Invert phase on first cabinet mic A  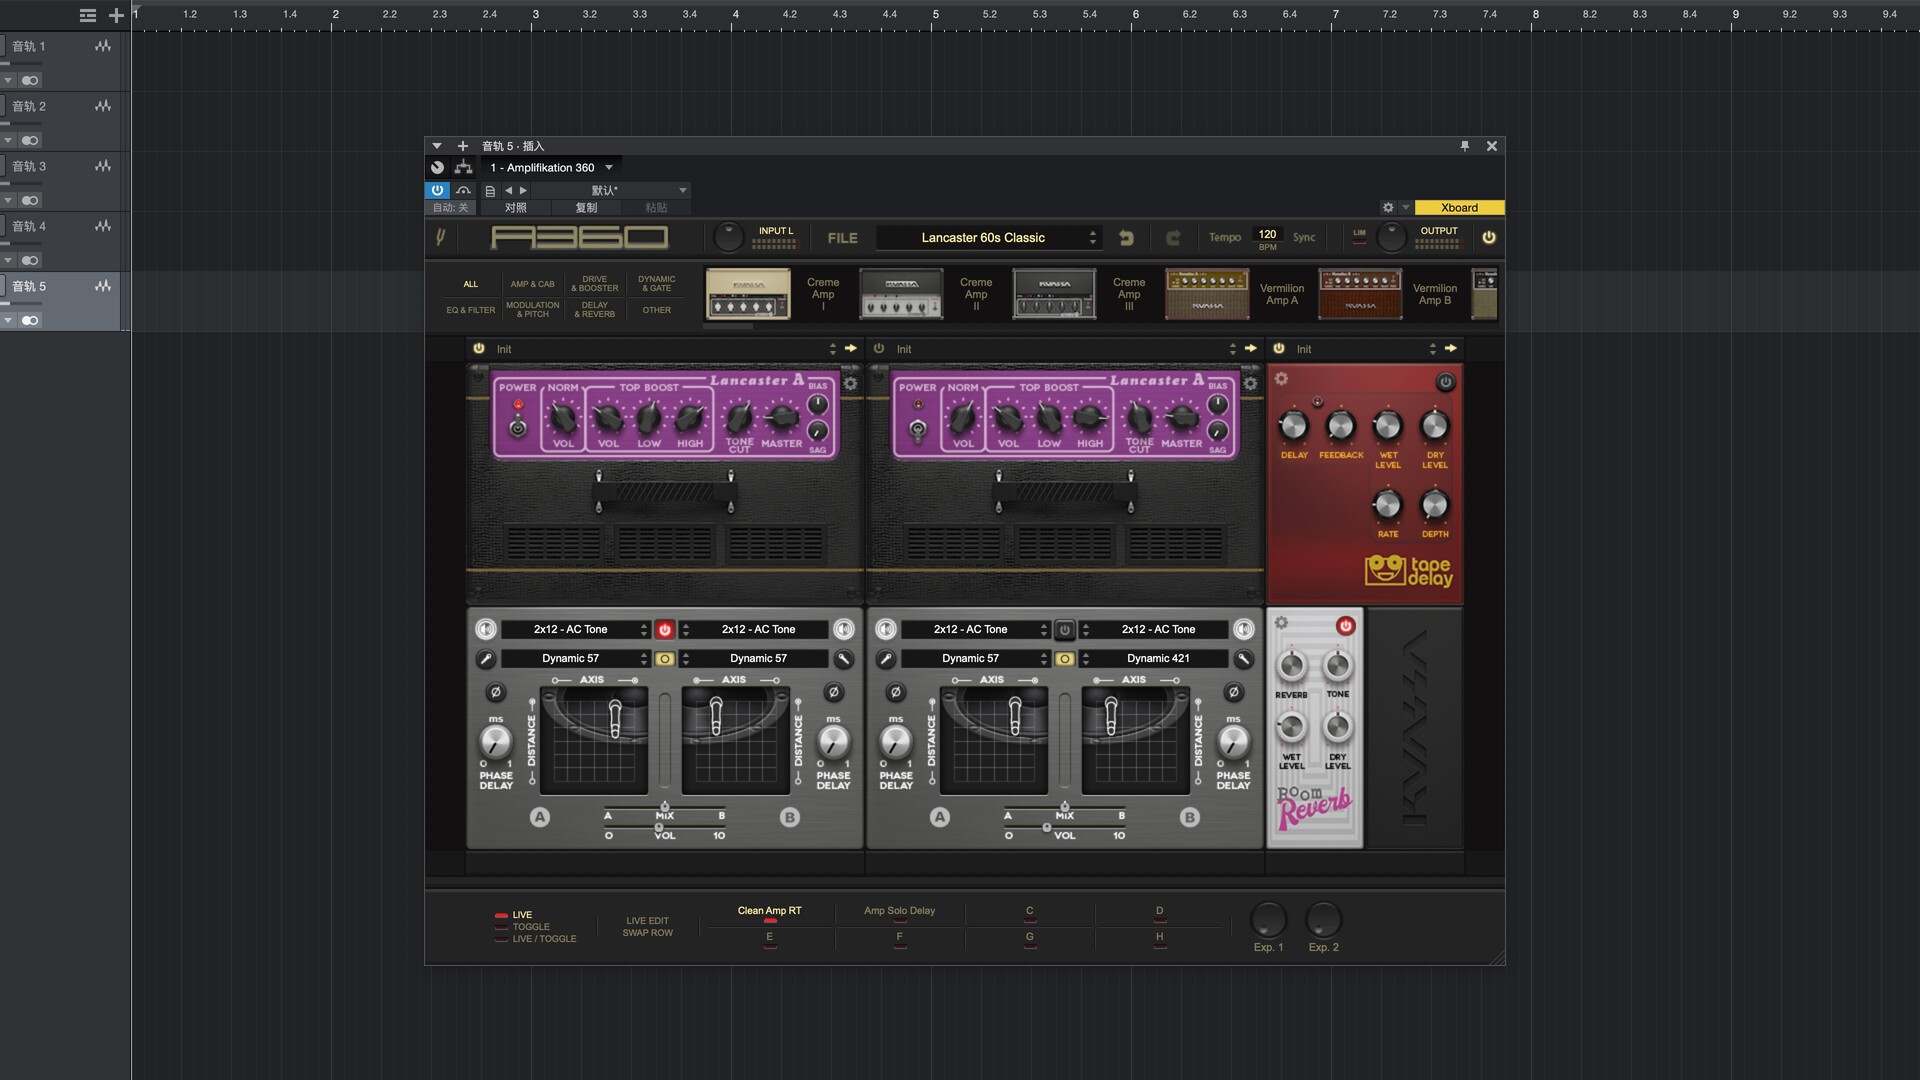pyautogui.click(x=495, y=692)
